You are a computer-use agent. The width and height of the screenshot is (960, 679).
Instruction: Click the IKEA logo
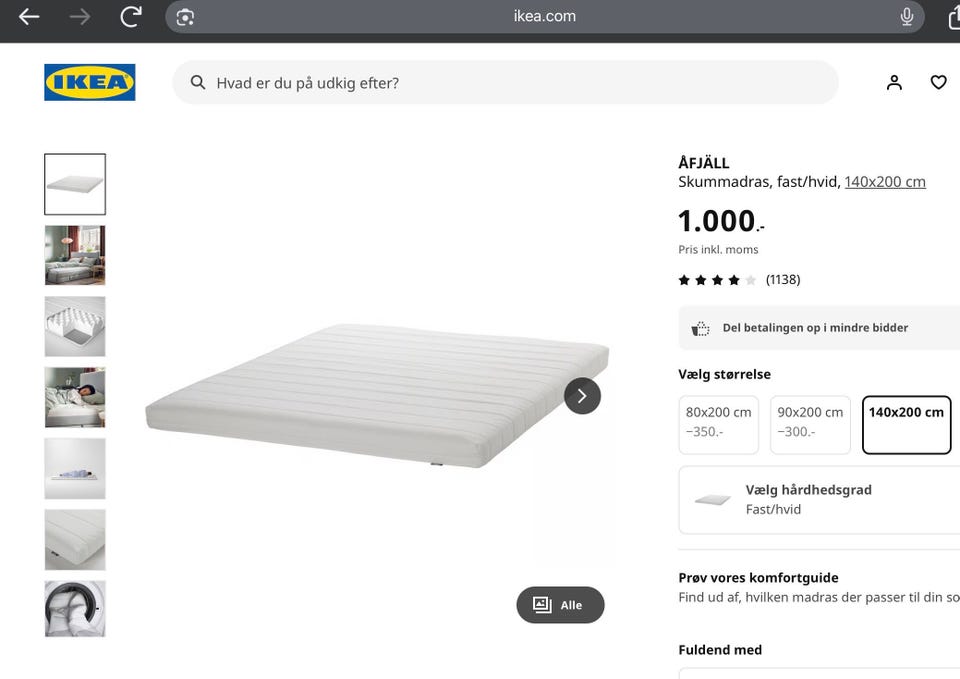tap(90, 82)
